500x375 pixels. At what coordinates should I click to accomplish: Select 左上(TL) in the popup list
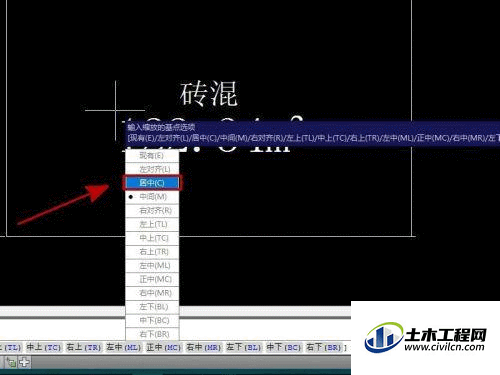pyautogui.click(x=152, y=224)
